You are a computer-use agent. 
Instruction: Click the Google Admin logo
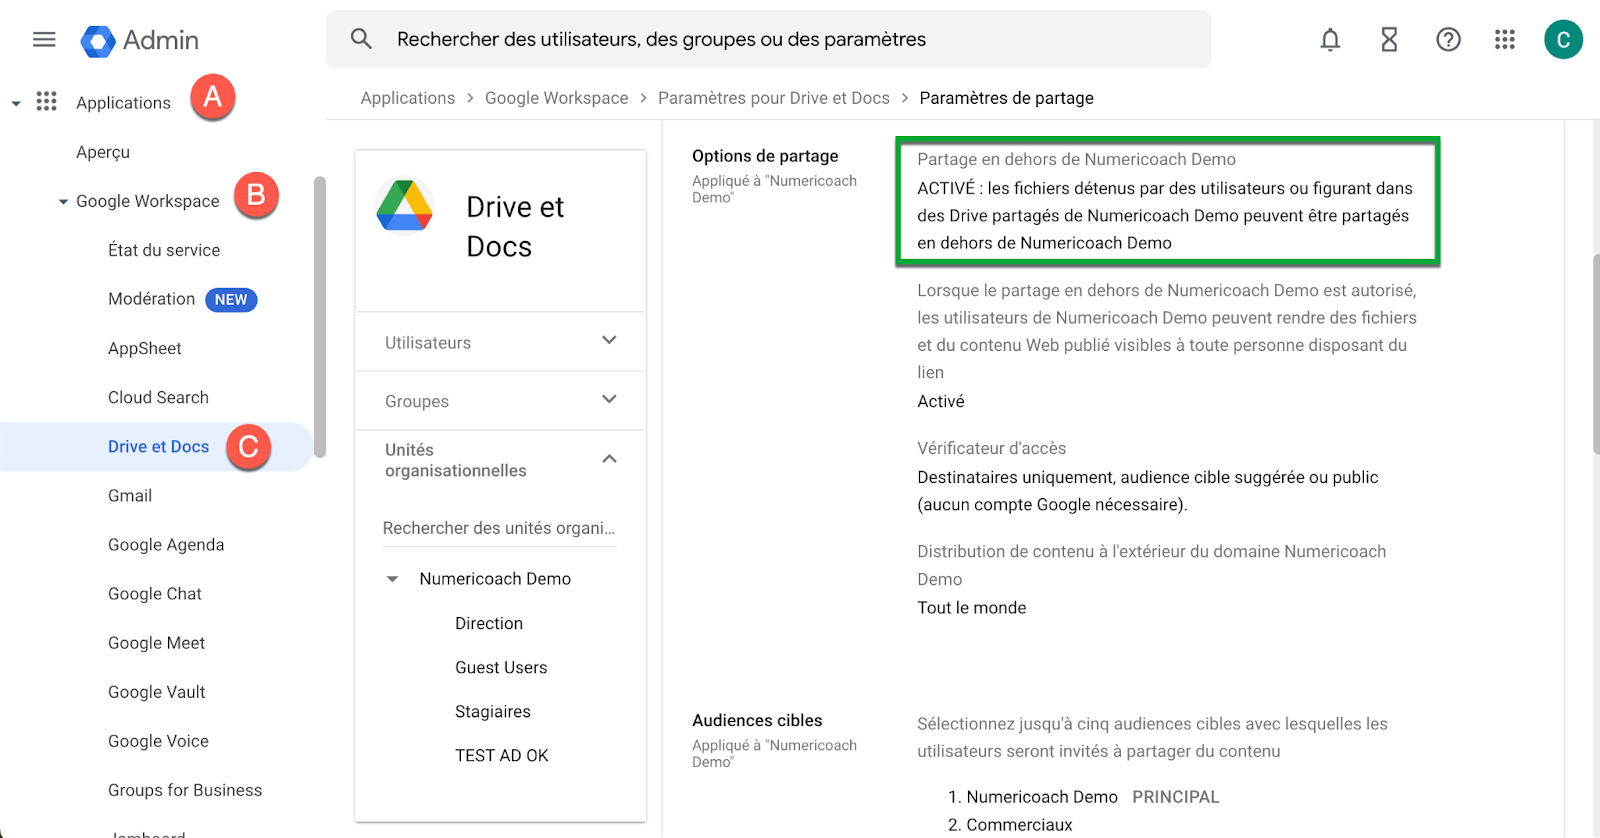tap(140, 40)
